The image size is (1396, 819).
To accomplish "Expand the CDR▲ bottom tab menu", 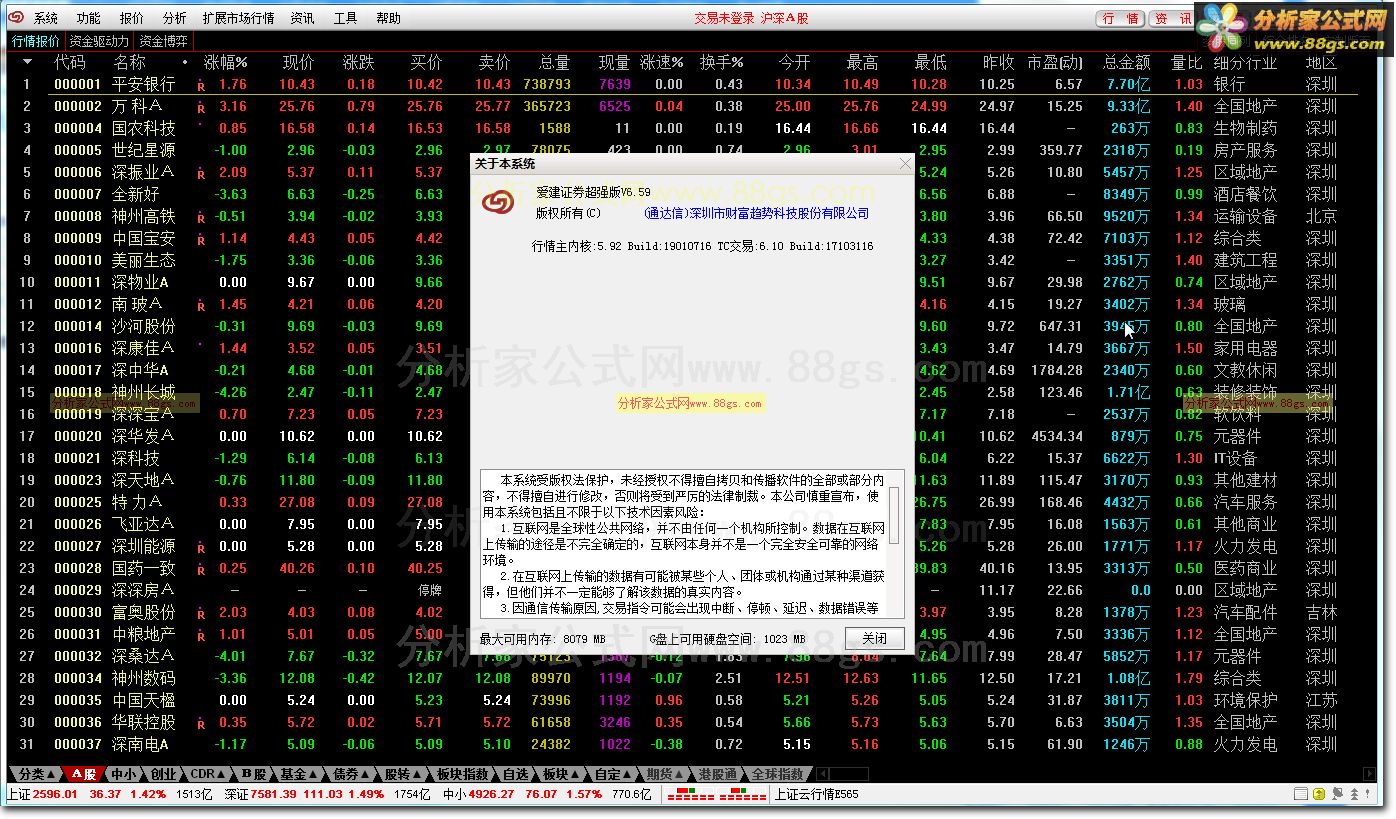I will pyautogui.click(x=209, y=774).
